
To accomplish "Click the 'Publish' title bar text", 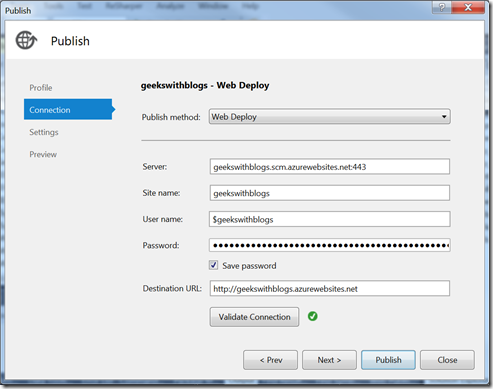I will 18,11.
